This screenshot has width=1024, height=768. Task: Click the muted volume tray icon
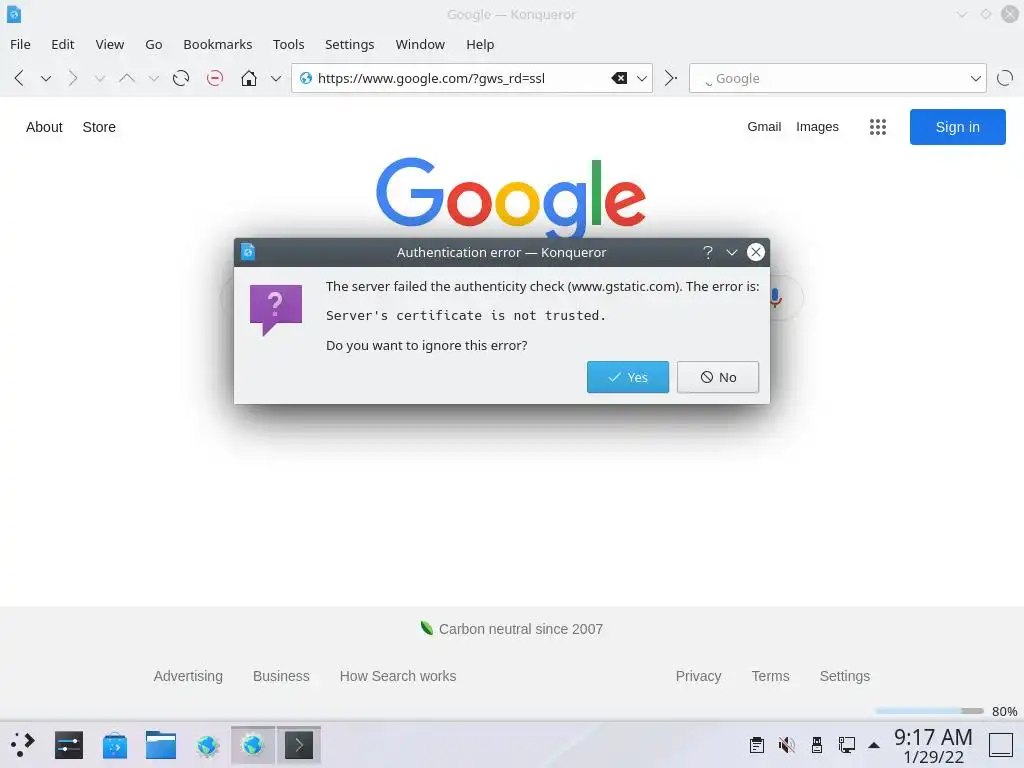tap(787, 745)
